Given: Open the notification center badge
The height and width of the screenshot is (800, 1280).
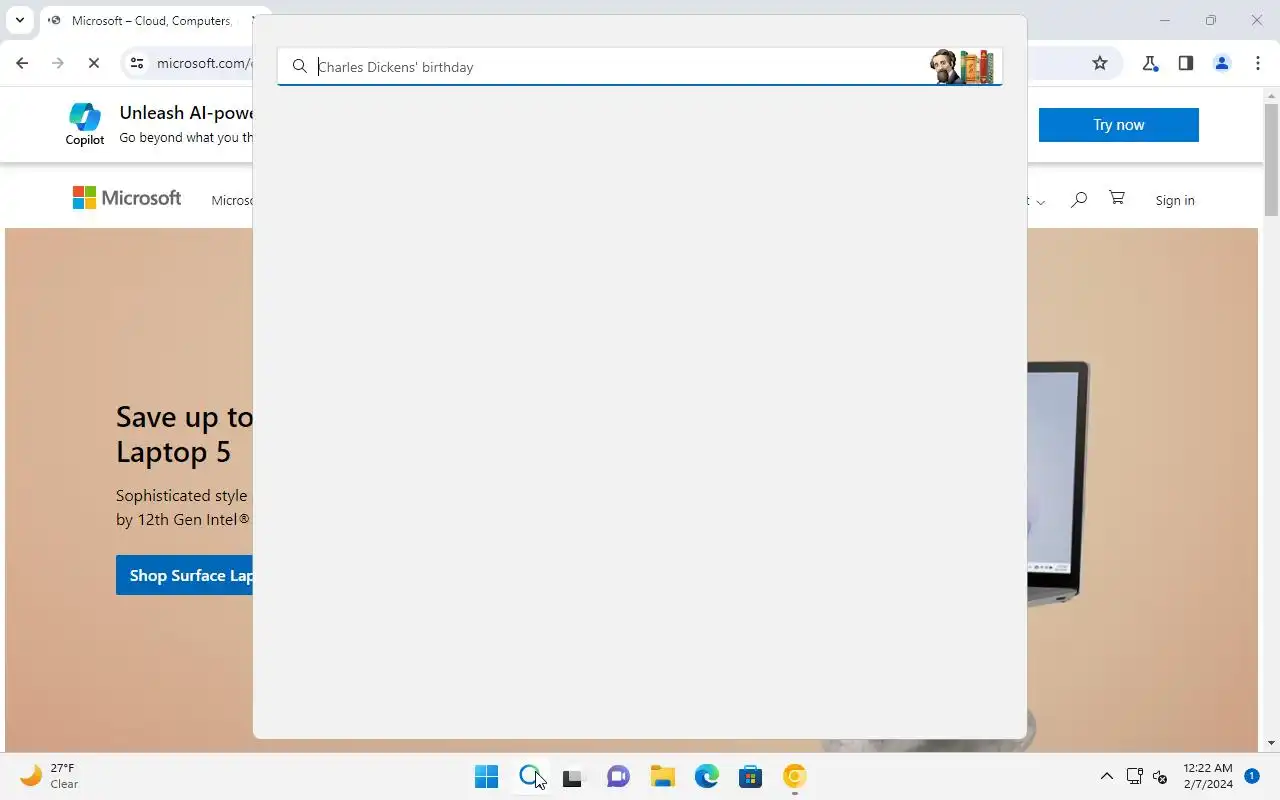Looking at the screenshot, I should (x=1252, y=776).
